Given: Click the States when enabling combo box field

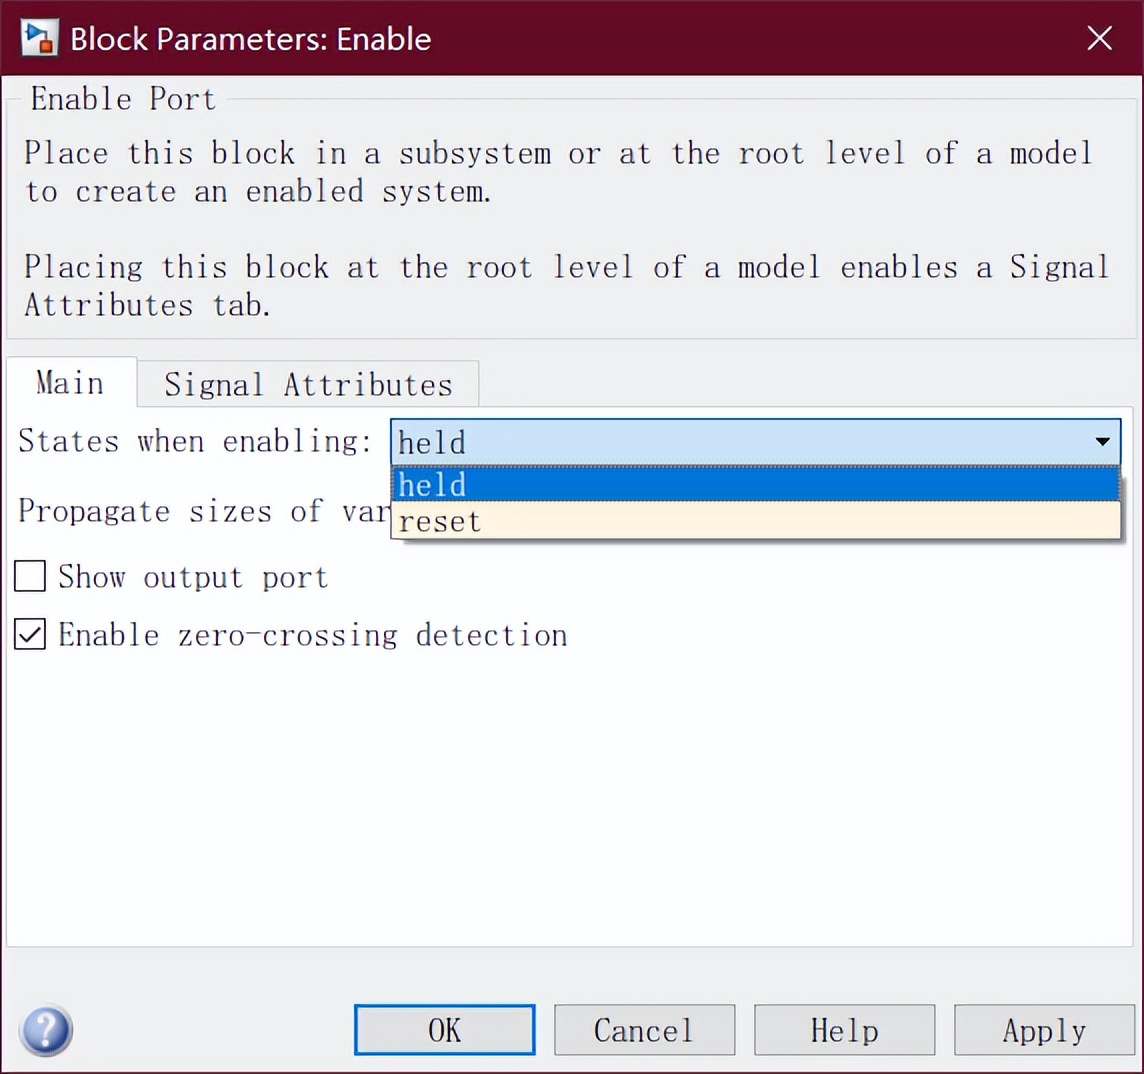Looking at the screenshot, I should (x=740, y=441).
